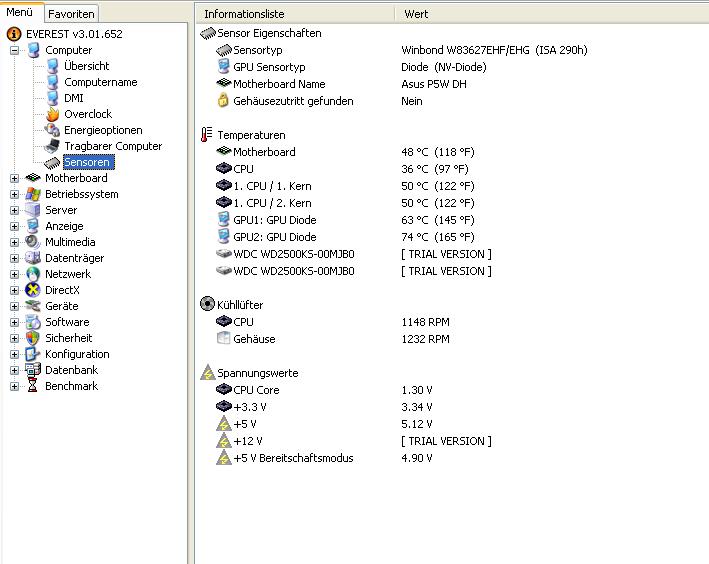
Task: Click the Konfiguration icon in tree
Action: click(33, 354)
